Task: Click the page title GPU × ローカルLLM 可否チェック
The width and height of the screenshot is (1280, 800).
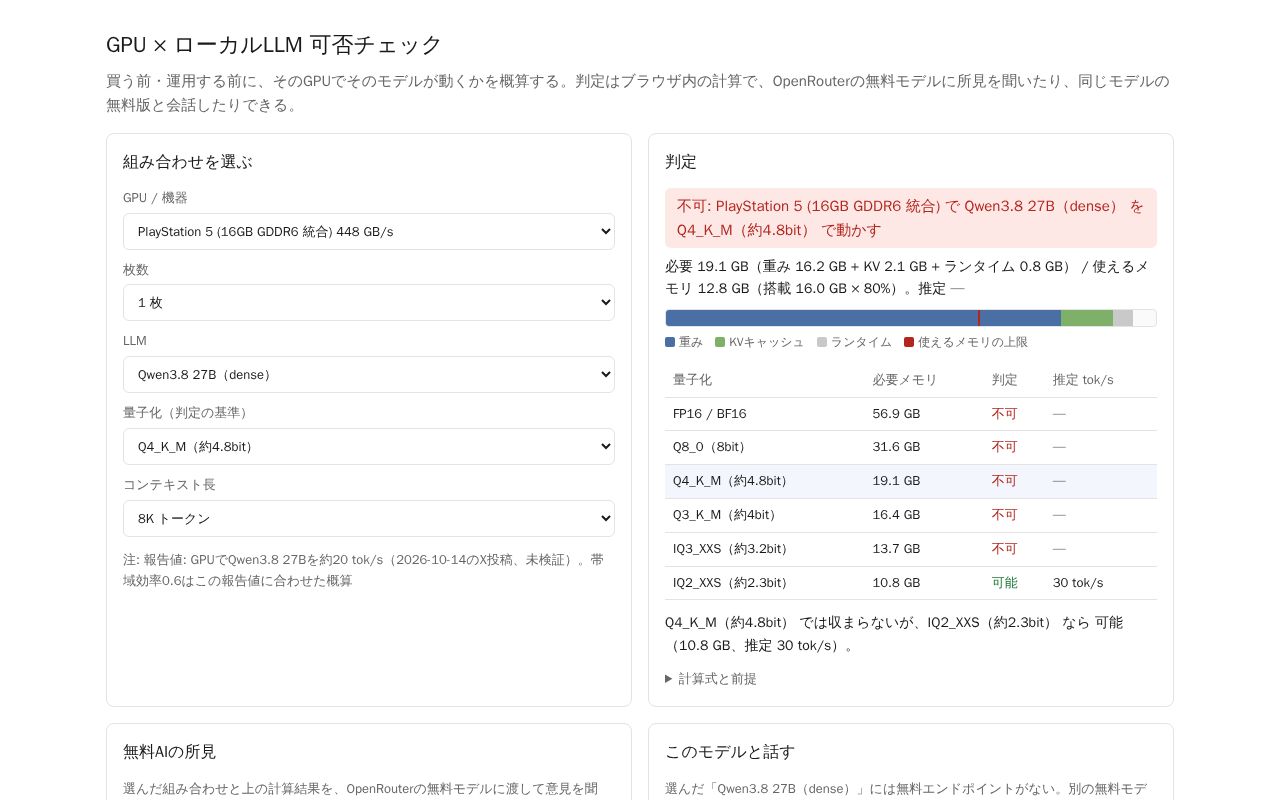Action: click(274, 45)
